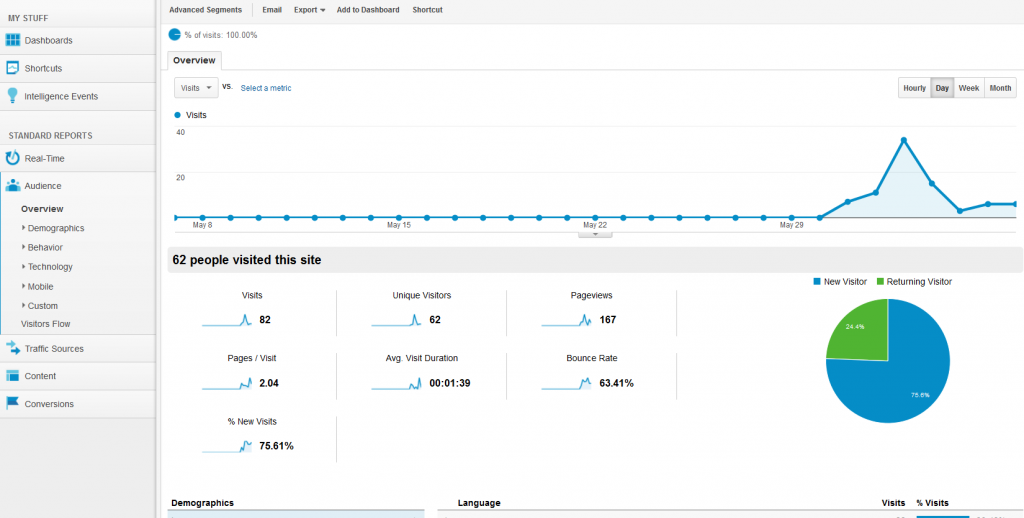Click the Traffic Sources arrows icon
Viewport: 1024px width, 518px height.
coord(13,348)
